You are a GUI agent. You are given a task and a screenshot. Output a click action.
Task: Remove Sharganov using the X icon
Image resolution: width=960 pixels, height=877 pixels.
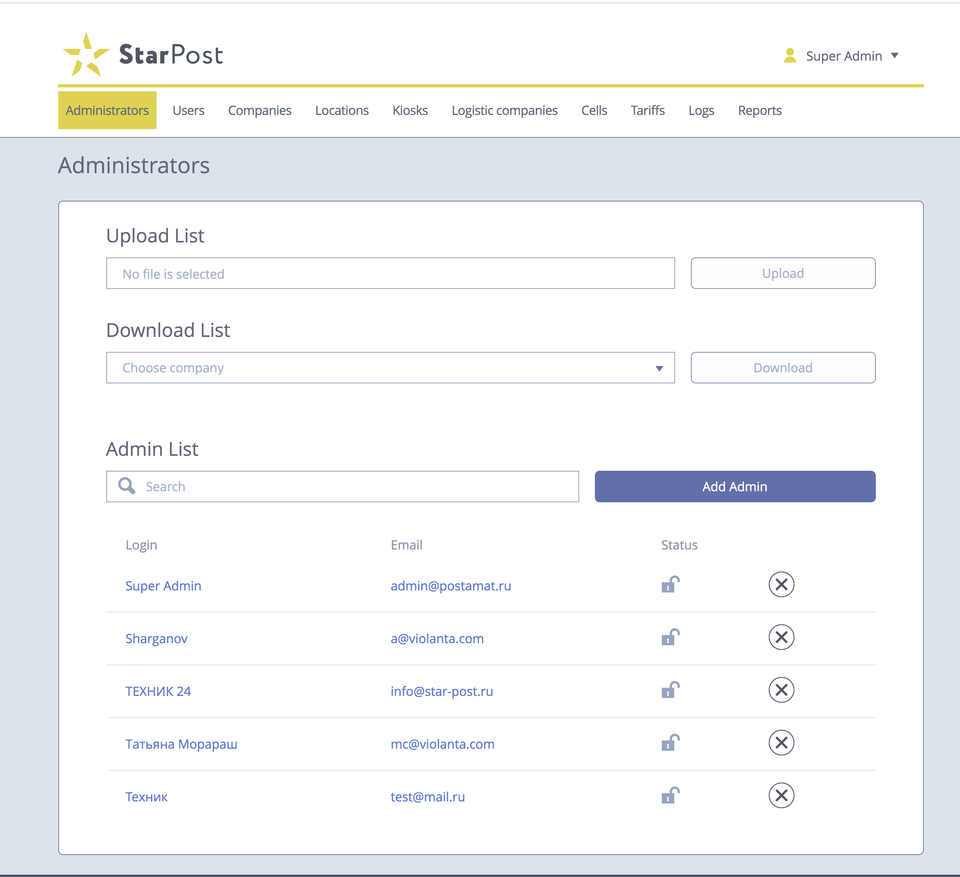click(781, 638)
